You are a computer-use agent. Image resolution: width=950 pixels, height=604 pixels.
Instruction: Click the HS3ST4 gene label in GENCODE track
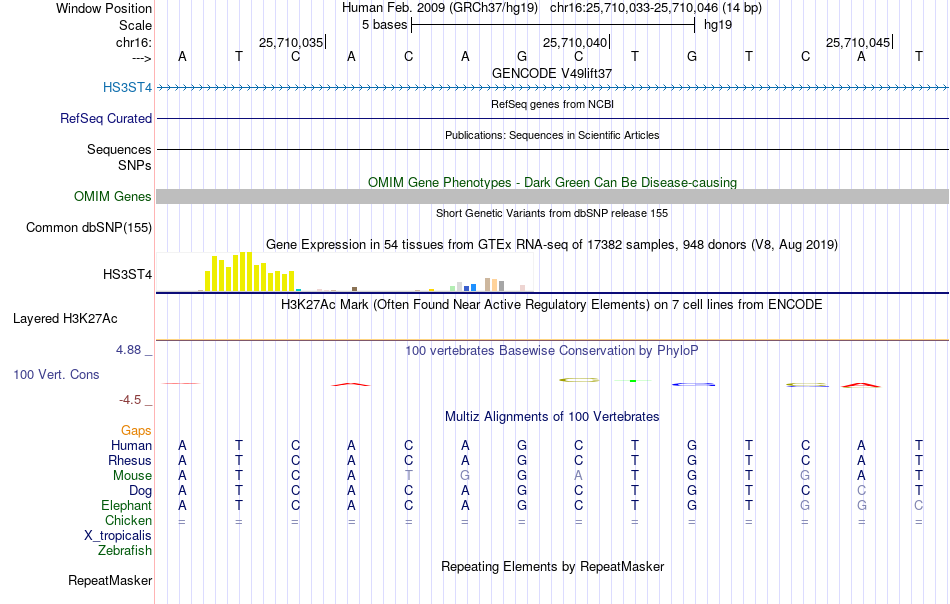pos(127,87)
